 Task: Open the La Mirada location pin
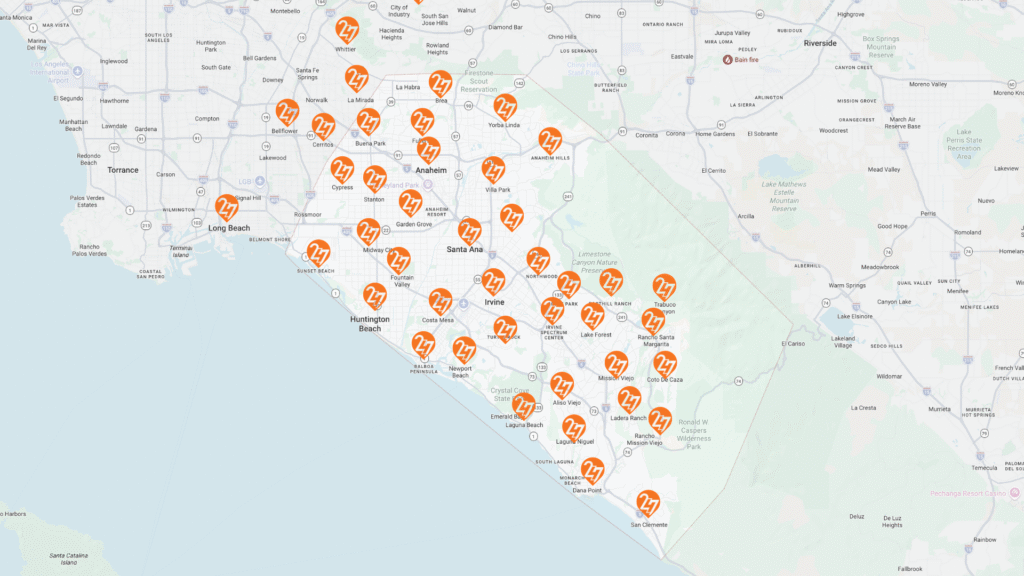[357, 78]
